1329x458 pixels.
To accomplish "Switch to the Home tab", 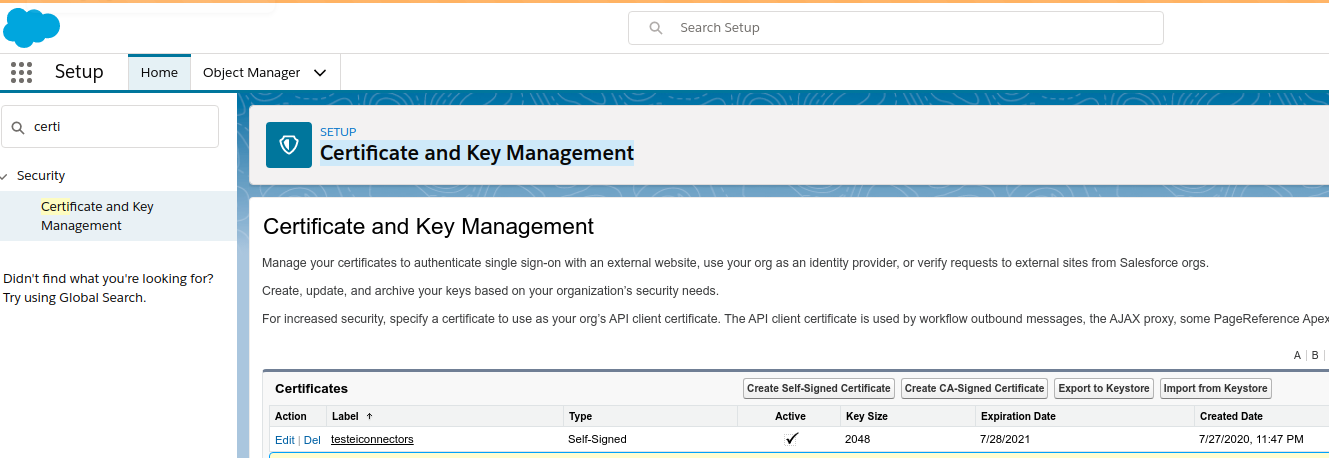I will 159,72.
